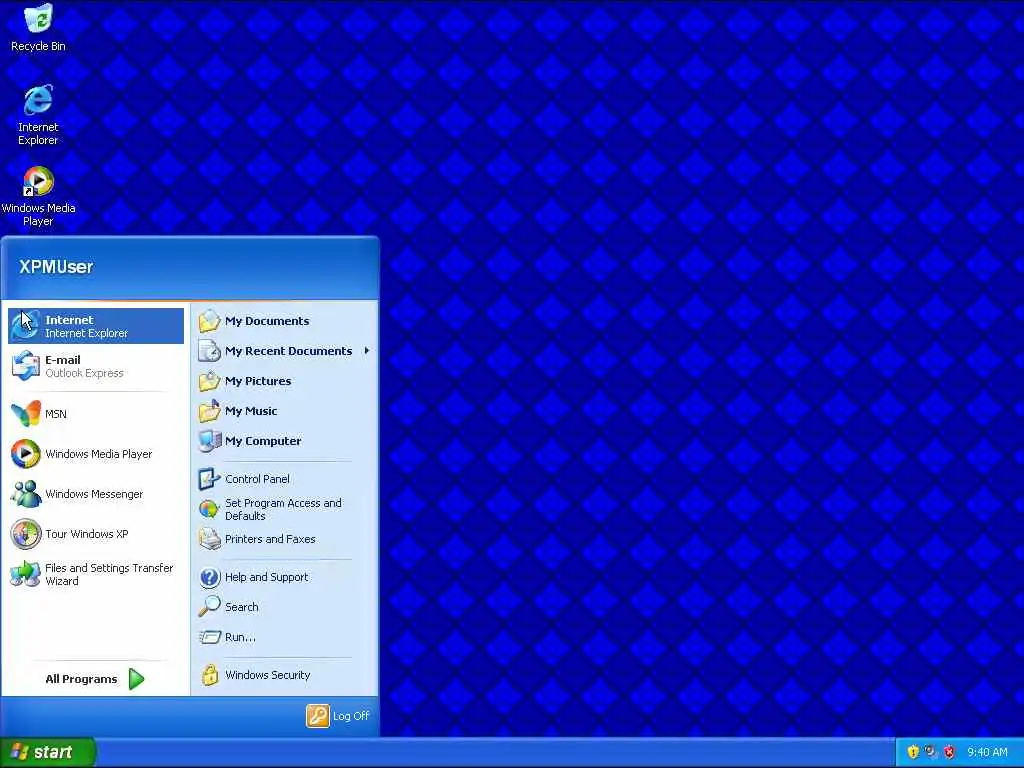Click 'Files and Settings Transfer Wizard' text
Viewport: 1024px width, 768px height.
[x=109, y=575]
